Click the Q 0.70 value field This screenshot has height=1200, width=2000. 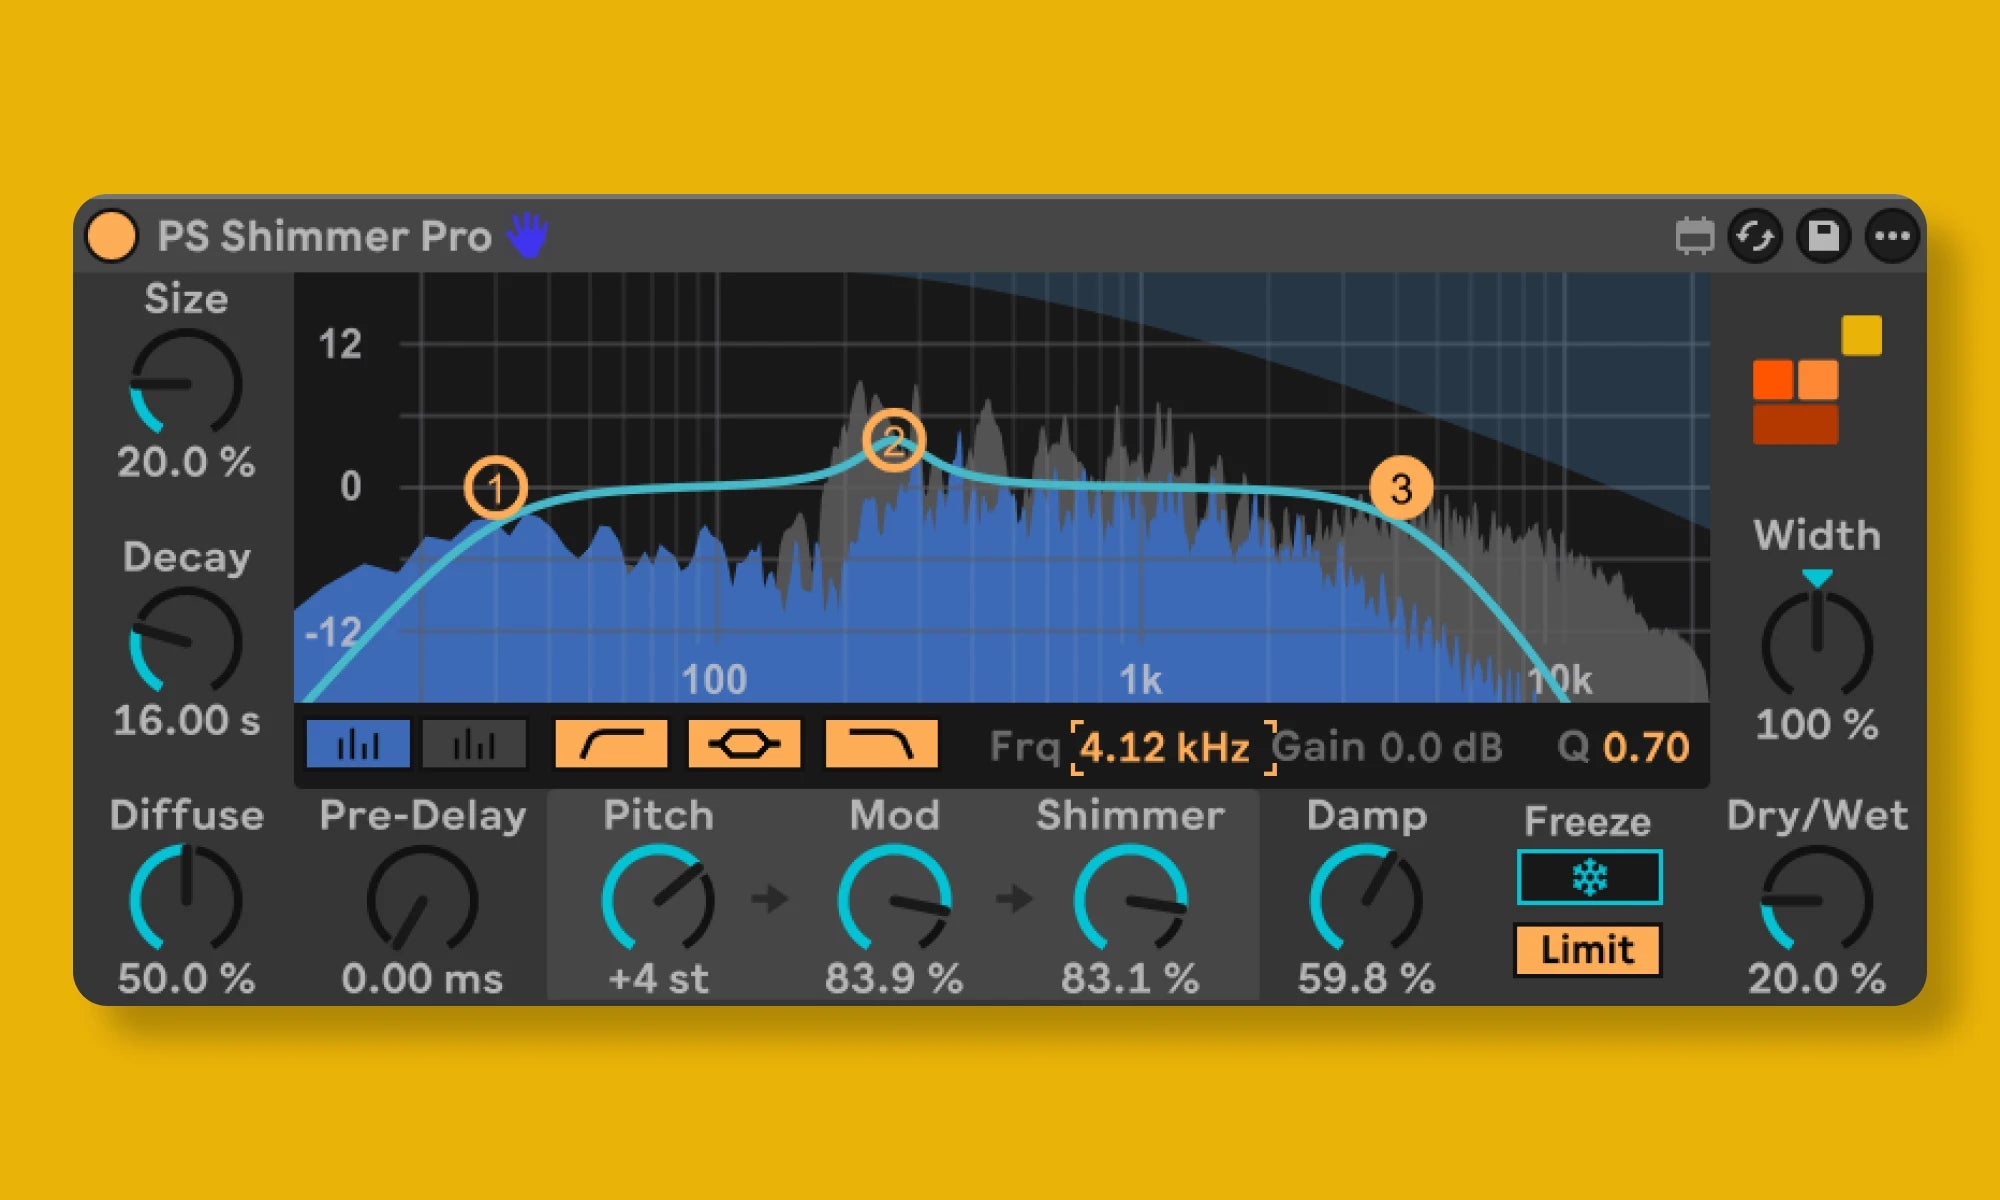1645,747
